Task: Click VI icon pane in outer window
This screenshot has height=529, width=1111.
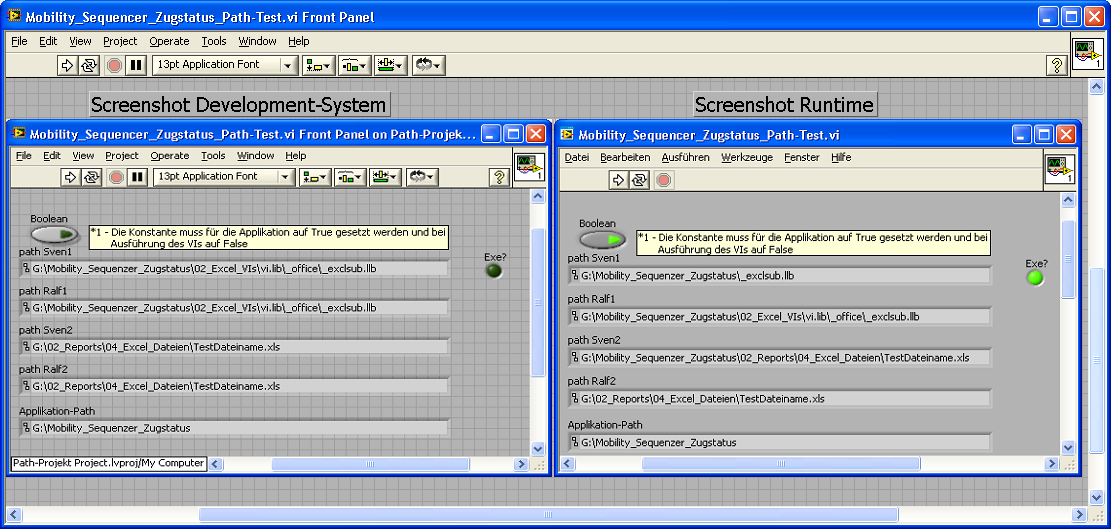Action: click(1088, 54)
